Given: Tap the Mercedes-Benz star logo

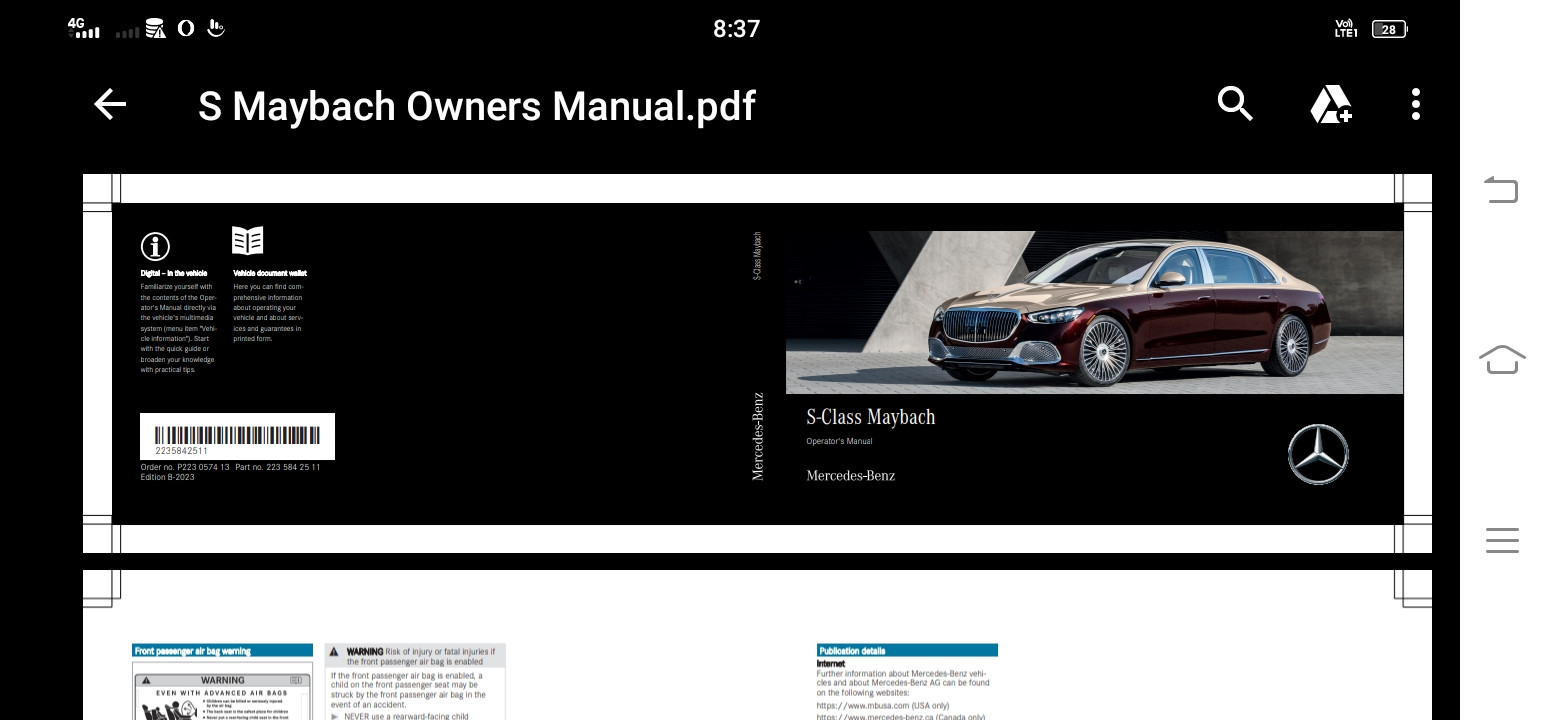Looking at the screenshot, I should pos(1318,455).
